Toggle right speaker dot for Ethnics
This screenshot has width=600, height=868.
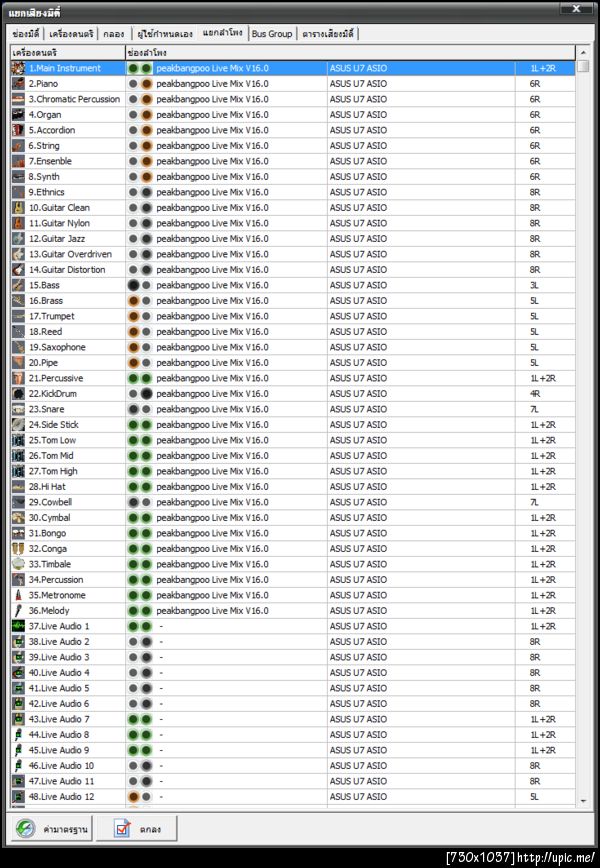click(146, 193)
